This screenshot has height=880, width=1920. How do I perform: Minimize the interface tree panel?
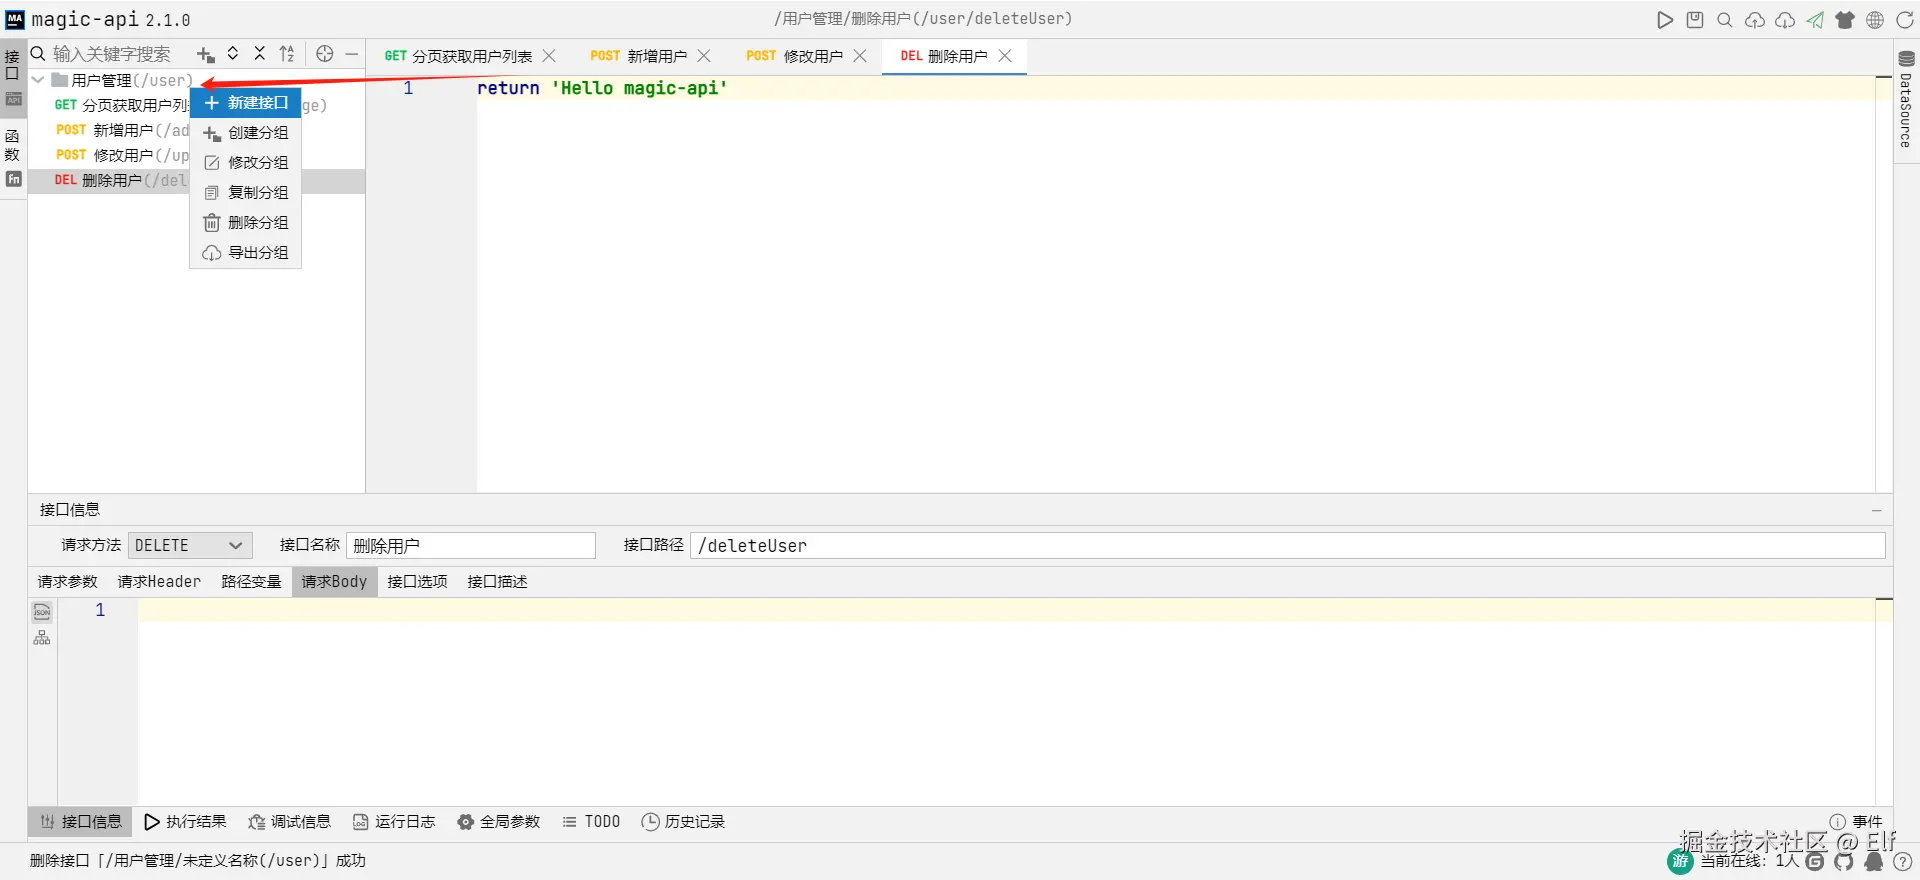click(352, 54)
